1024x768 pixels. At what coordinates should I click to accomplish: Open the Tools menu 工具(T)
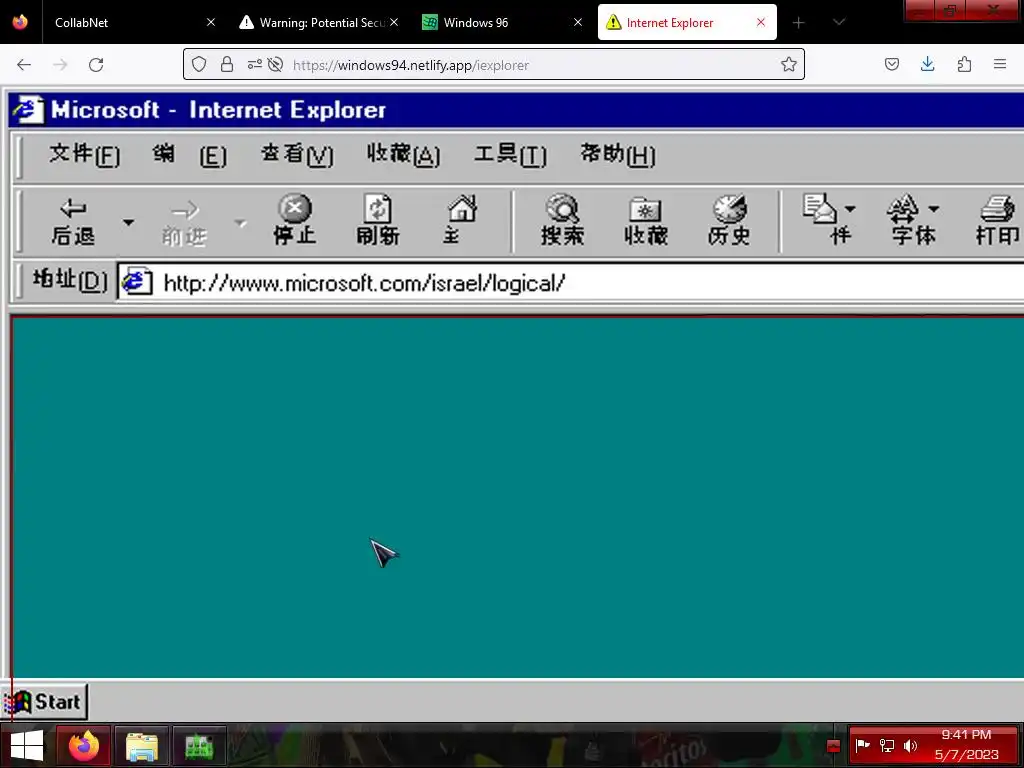(511, 155)
